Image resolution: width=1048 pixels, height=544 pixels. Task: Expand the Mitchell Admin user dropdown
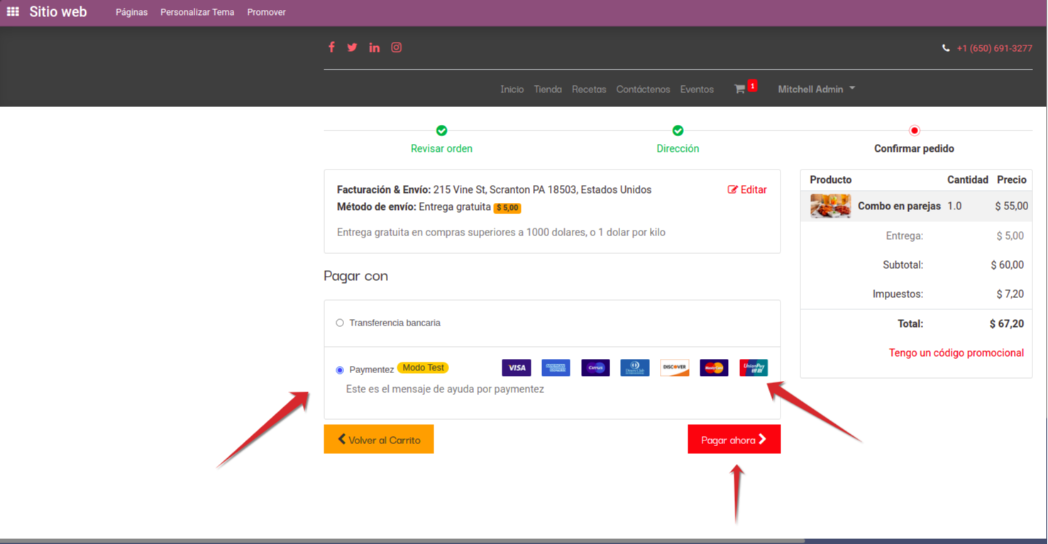pyautogui.click(x=816, y=89)
